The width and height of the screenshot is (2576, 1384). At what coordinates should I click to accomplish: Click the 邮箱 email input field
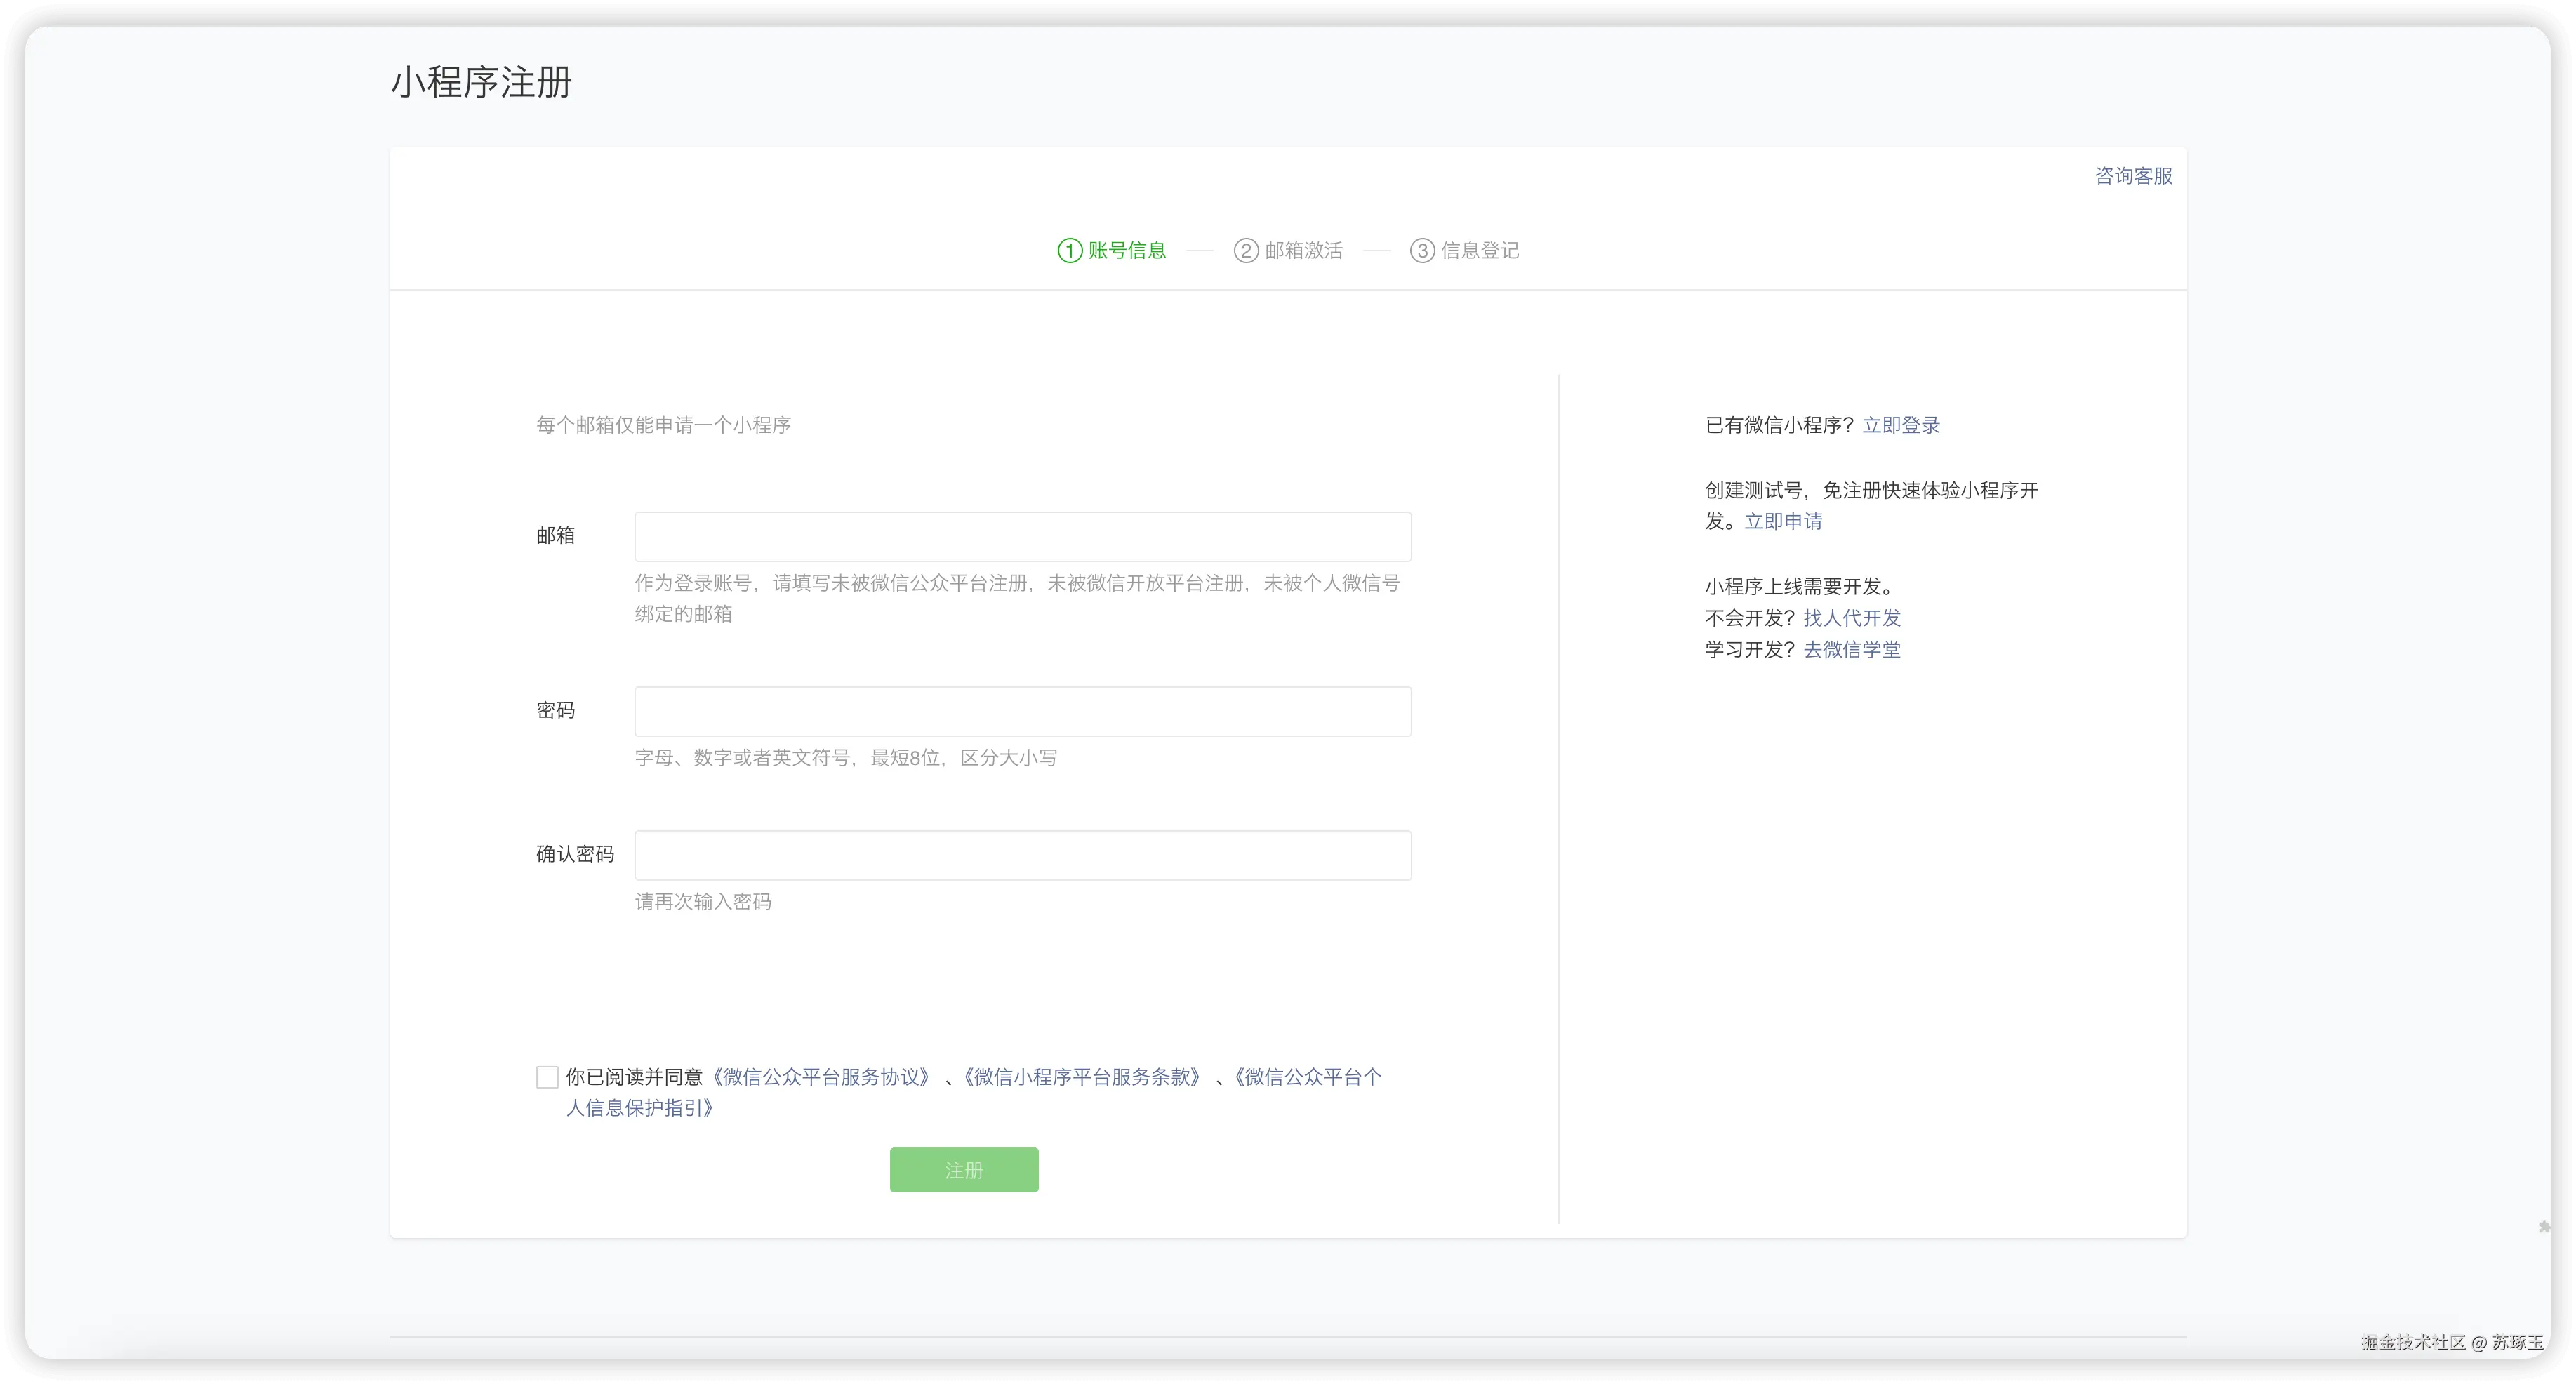[x=1021, y=536]
